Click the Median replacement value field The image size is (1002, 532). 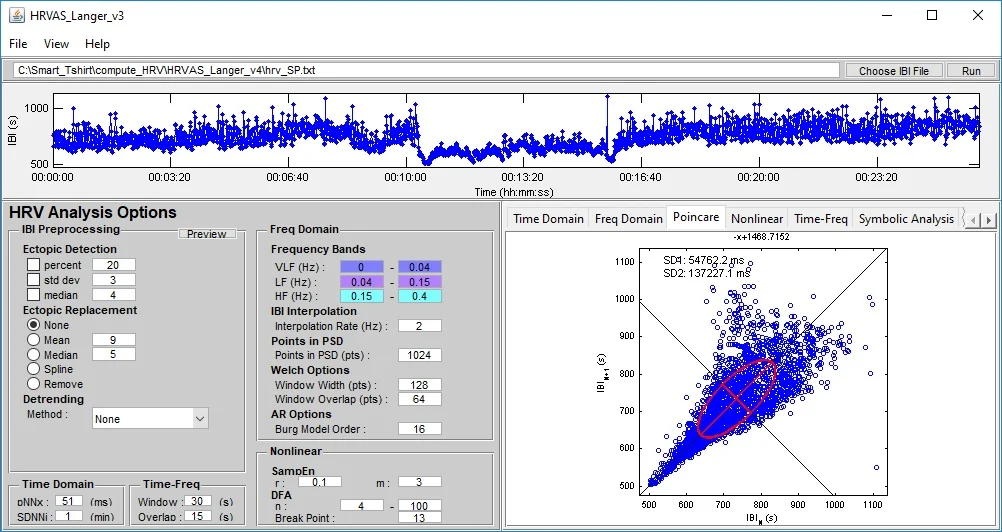point(114,354)
